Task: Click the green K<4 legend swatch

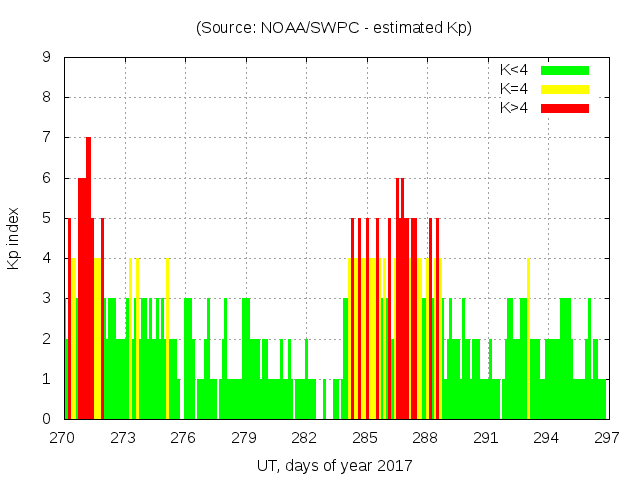Action: point(565,70)
